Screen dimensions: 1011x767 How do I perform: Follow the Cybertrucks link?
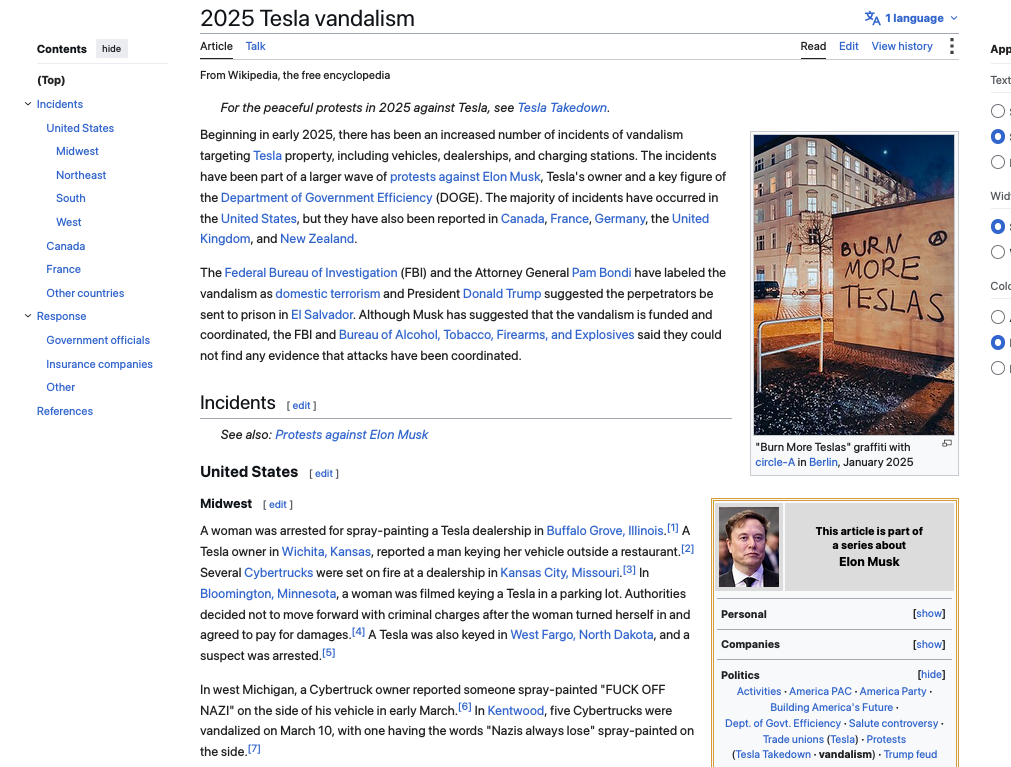[279, 572]
